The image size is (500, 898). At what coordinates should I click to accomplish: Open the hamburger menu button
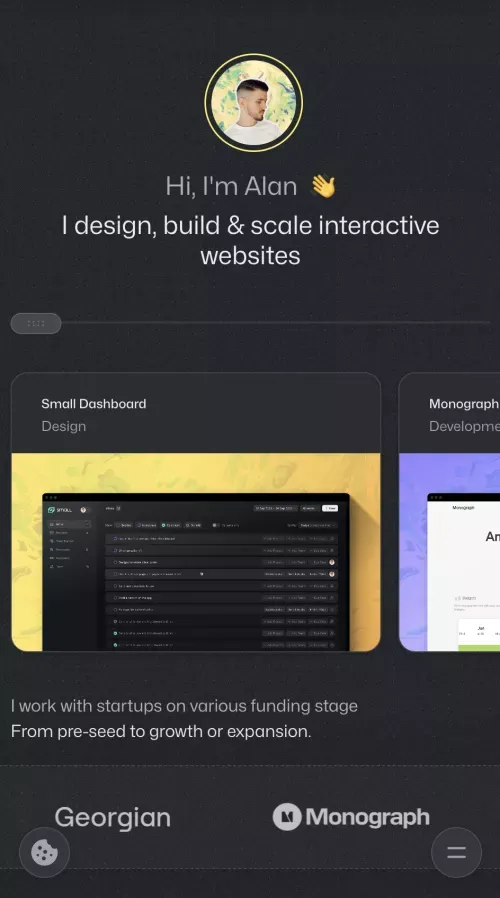pos(456,852)
